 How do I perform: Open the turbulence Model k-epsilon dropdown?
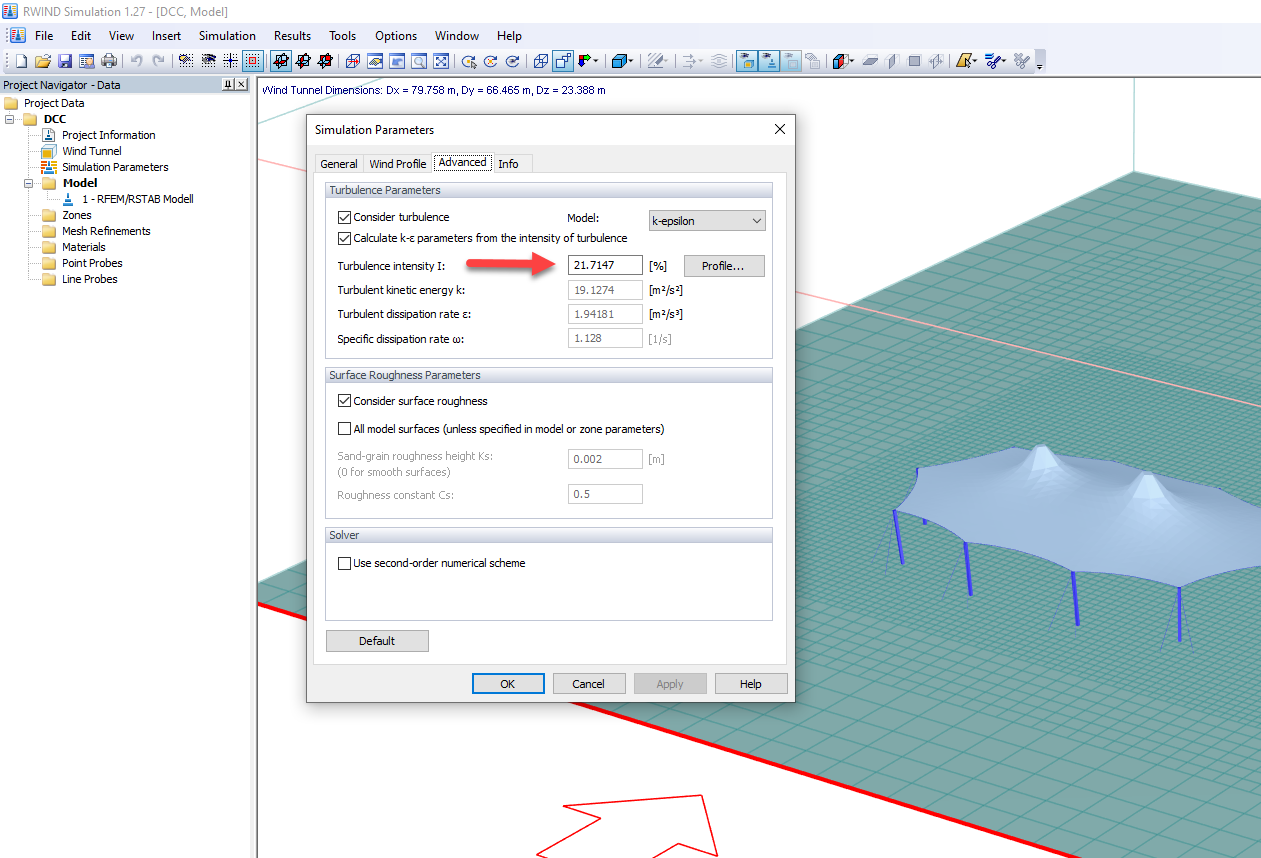point(706,221)
